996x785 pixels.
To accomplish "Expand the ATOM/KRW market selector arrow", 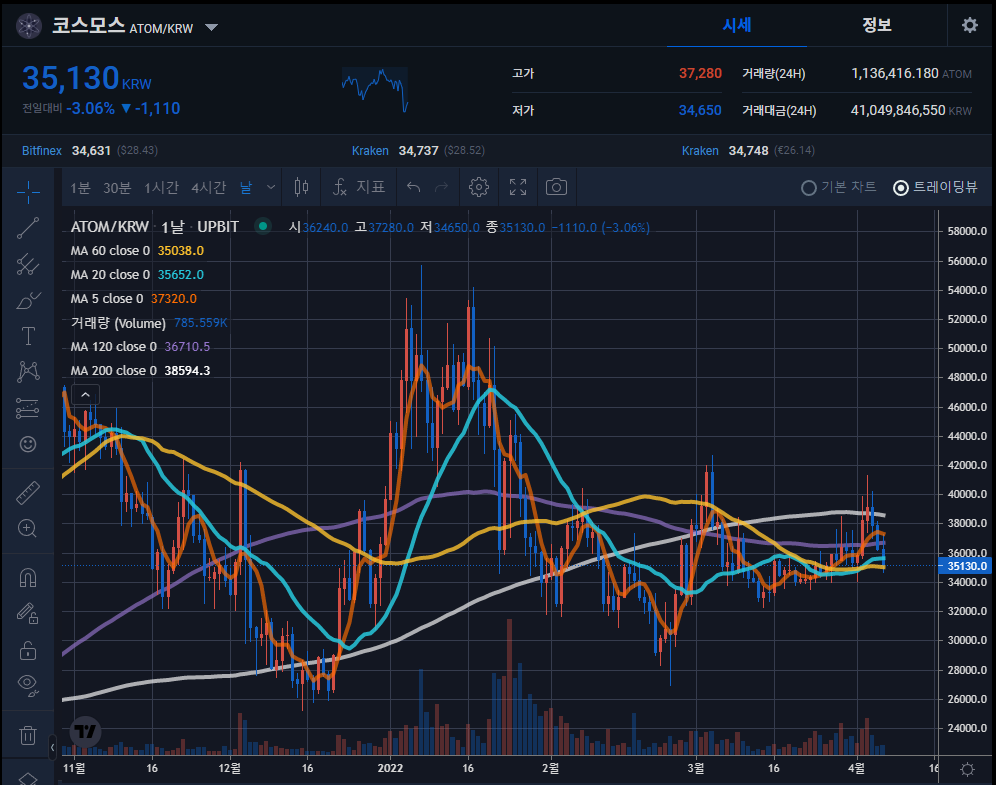I will 212,27.
